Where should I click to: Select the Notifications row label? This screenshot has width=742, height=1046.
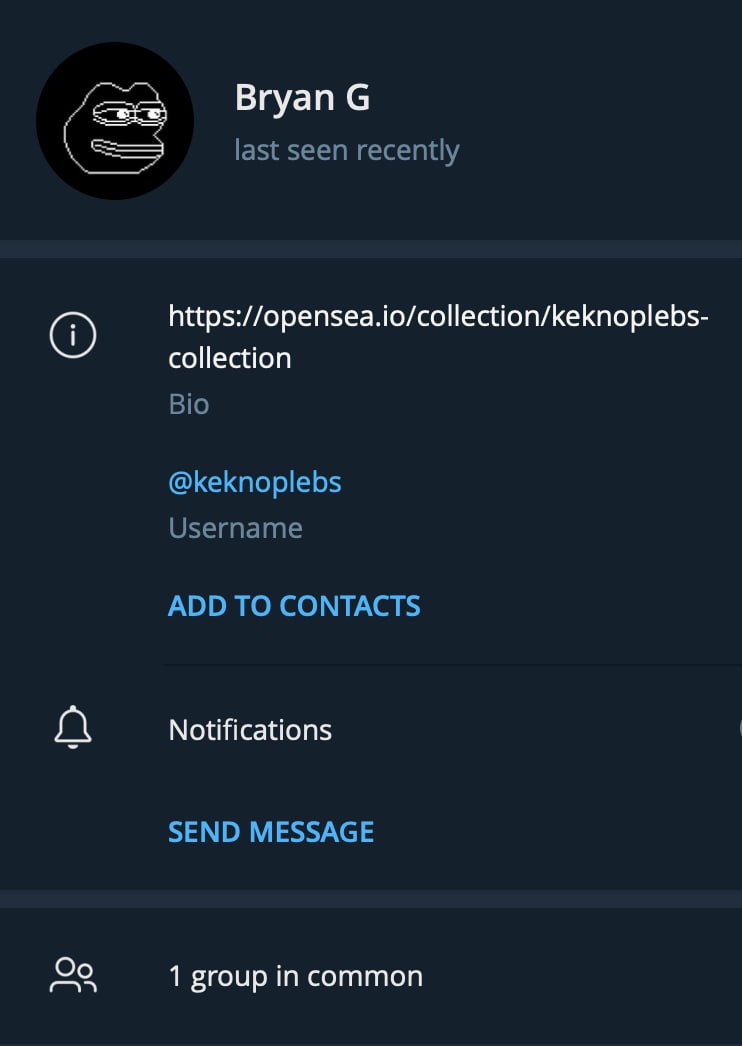(250, 730)
